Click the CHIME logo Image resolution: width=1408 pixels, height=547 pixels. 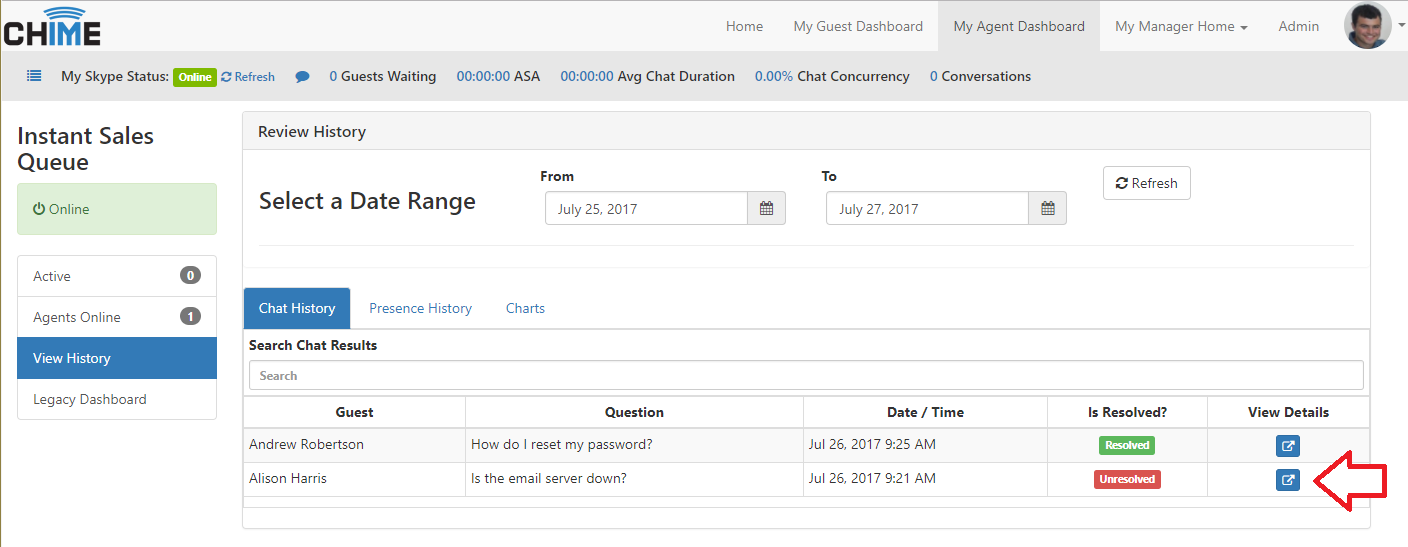click(52, 26)
